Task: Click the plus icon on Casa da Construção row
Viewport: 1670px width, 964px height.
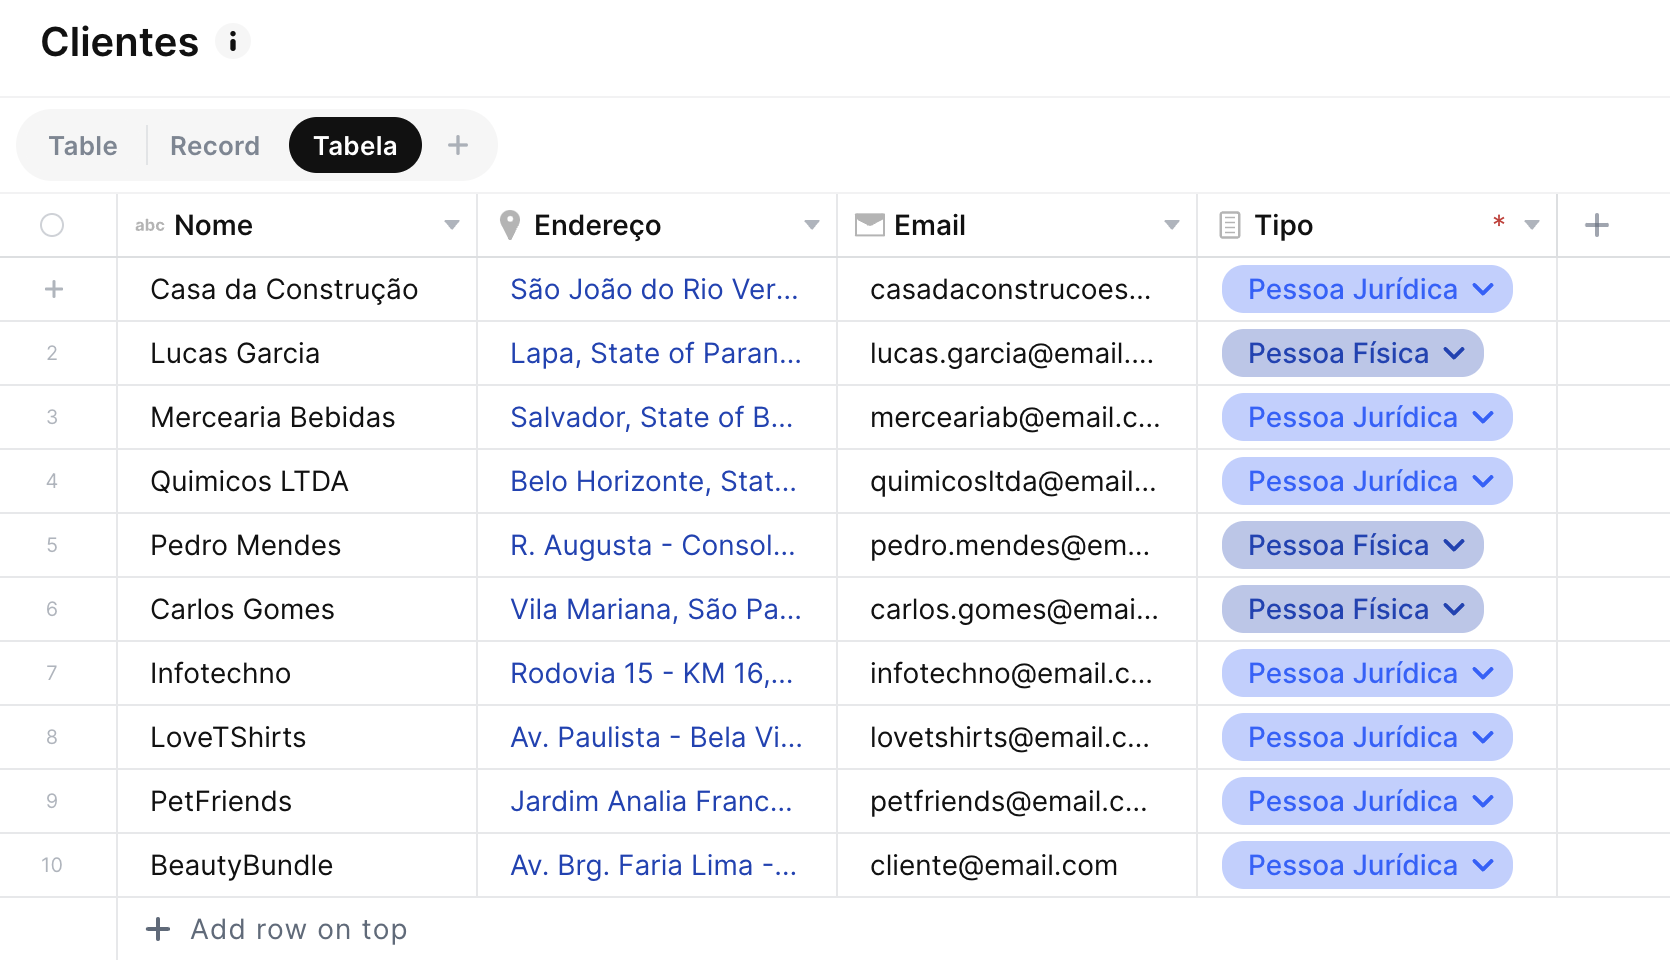Action: click(x=54, y=289)
